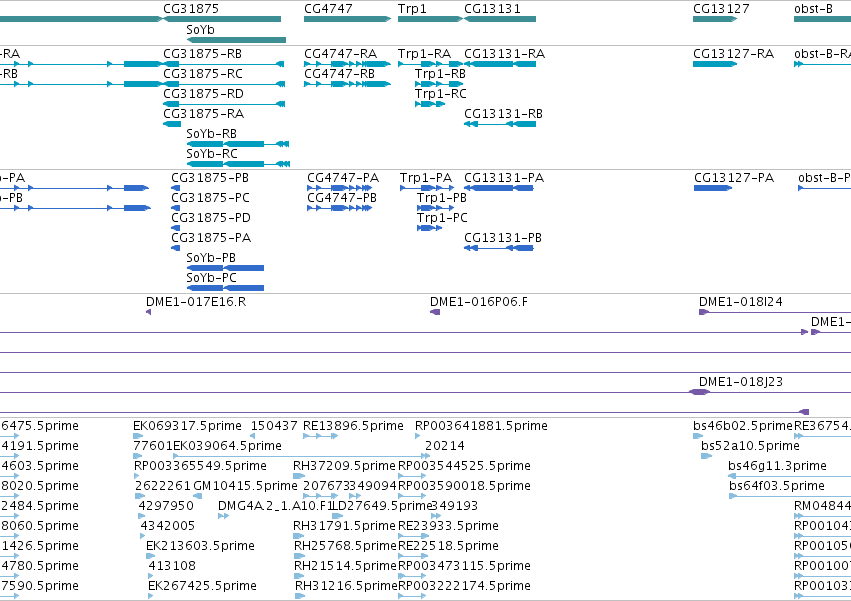Viewport: 851px width, 601px height.
Task: Select protein CG31875-PB
Action: (175, 188)
